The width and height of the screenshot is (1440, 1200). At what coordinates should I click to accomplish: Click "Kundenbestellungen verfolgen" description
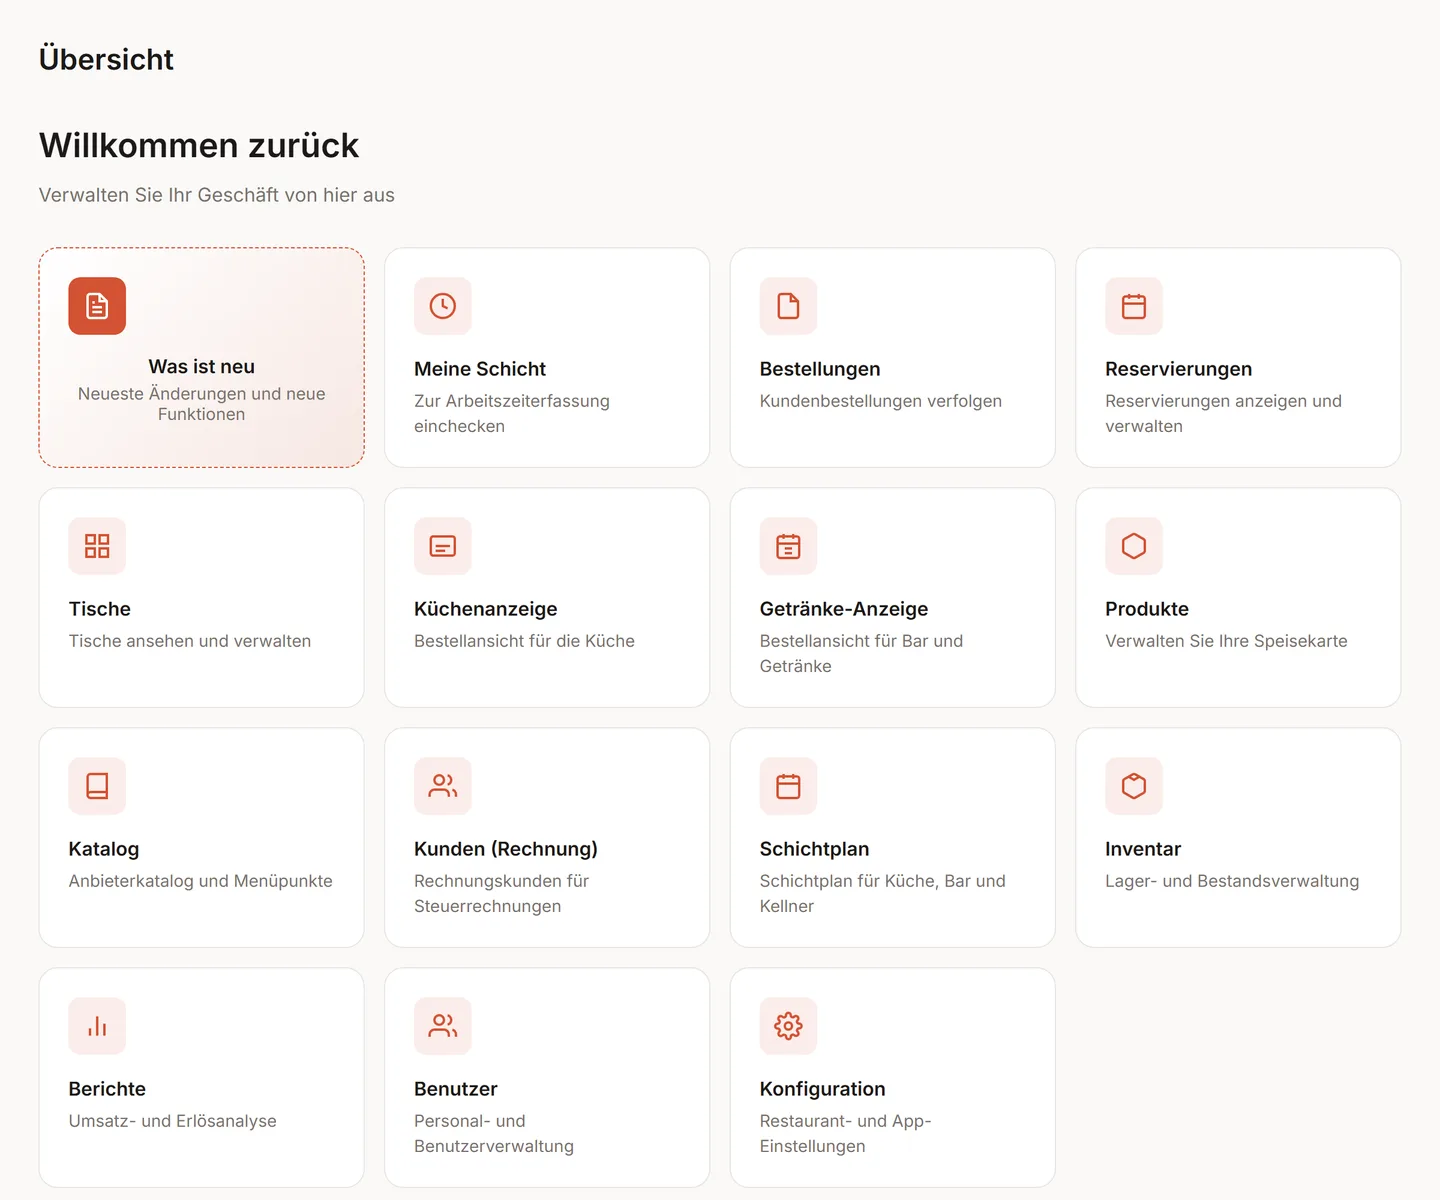click(x=881, y=401)
